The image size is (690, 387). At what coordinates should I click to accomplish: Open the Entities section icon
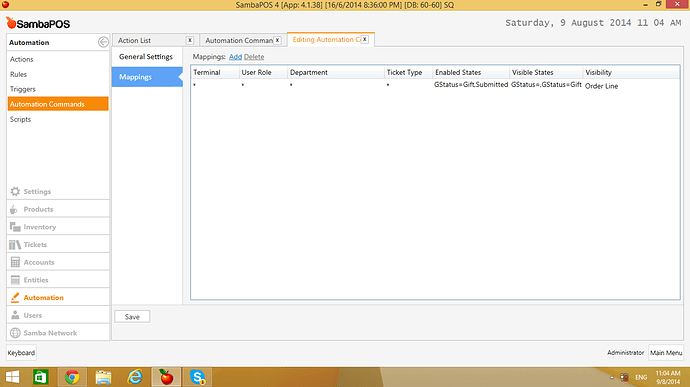click(15, 280)
